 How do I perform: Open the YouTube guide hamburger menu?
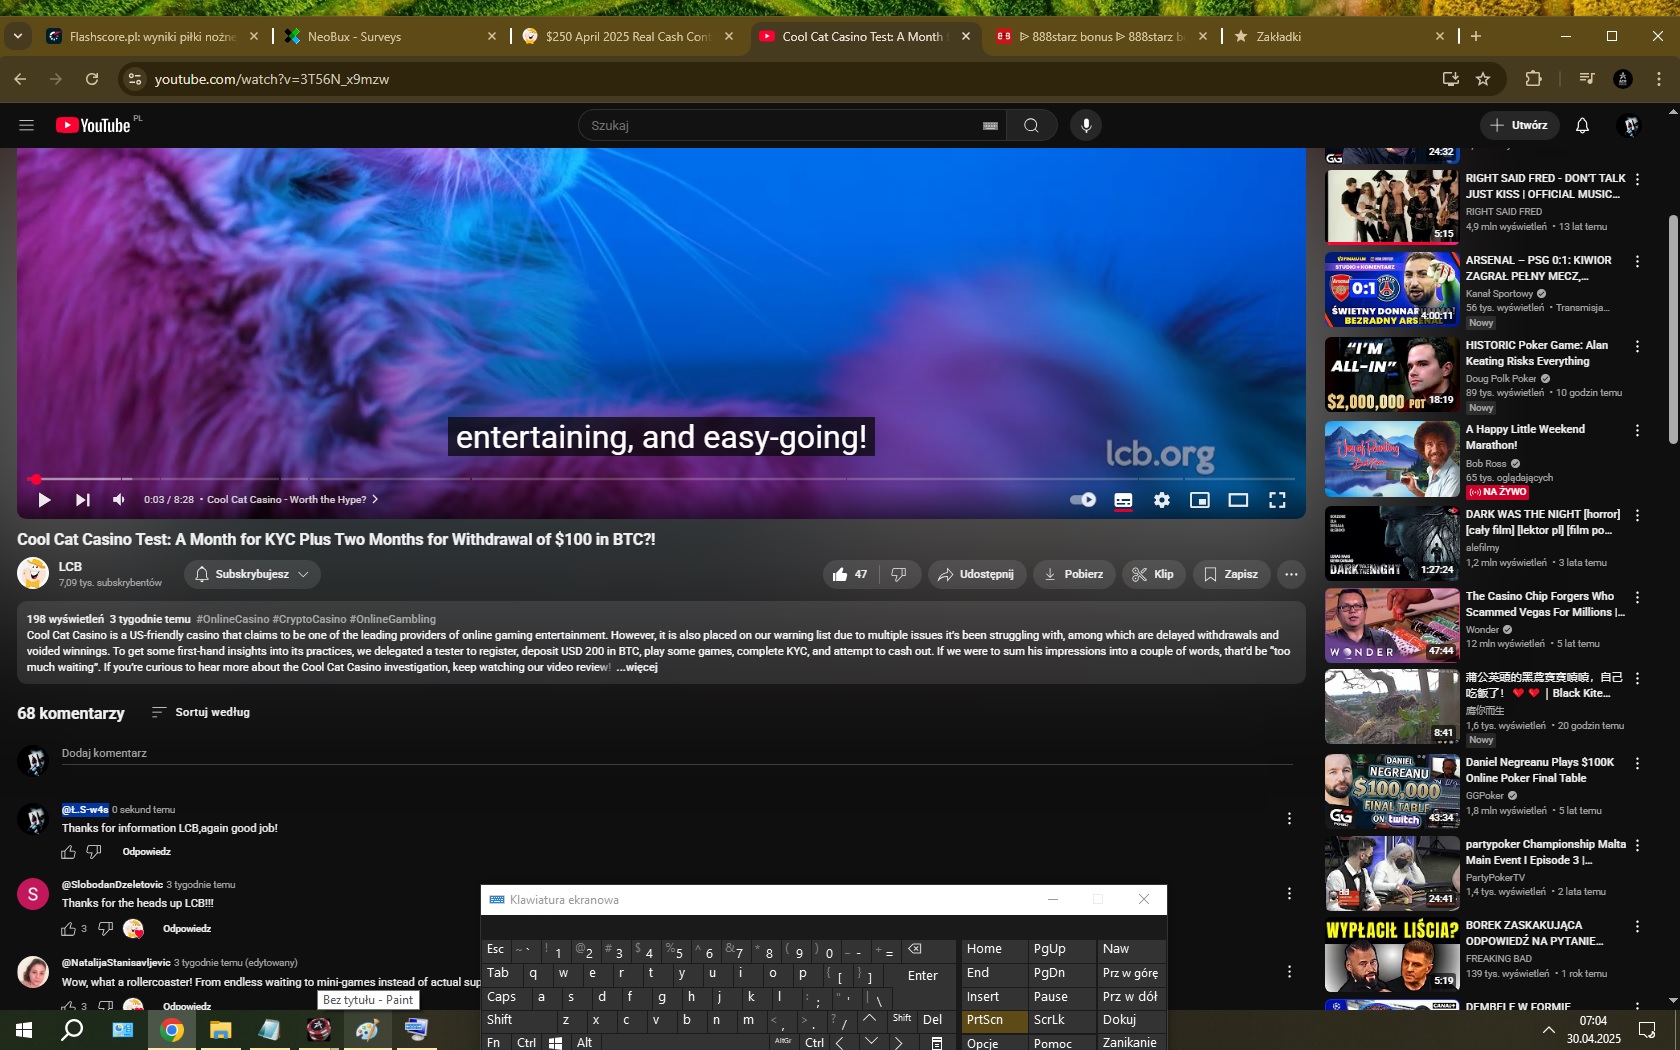pyautogui.click(x=27, y=125)
